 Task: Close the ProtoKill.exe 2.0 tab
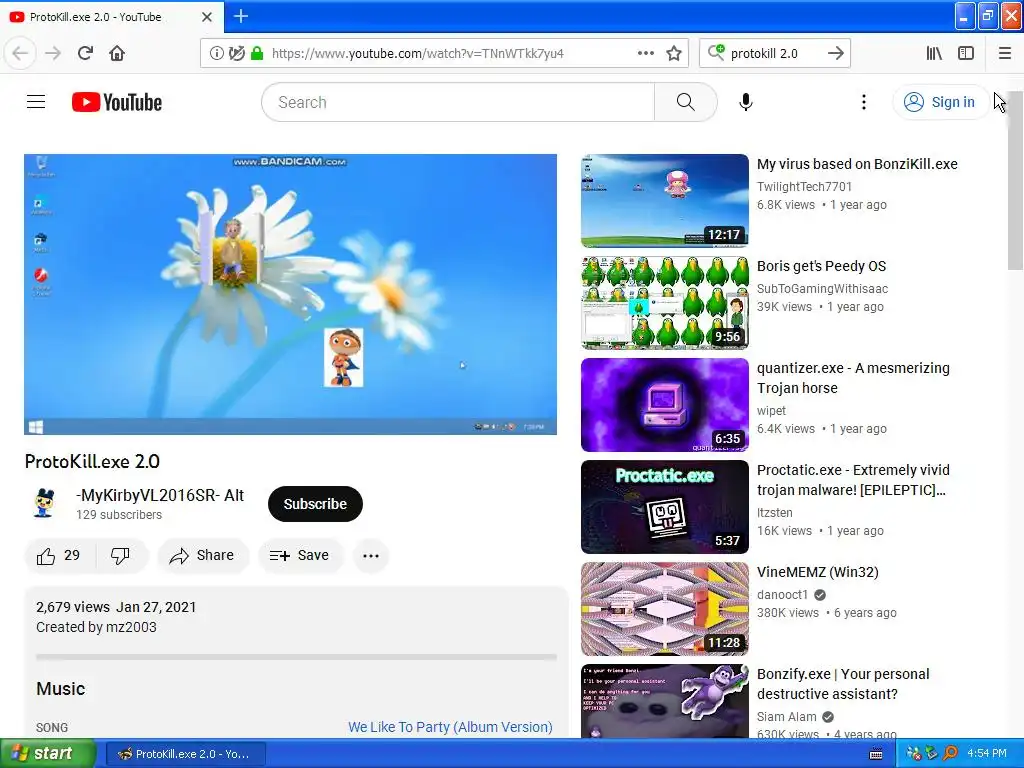pos(206,17)
